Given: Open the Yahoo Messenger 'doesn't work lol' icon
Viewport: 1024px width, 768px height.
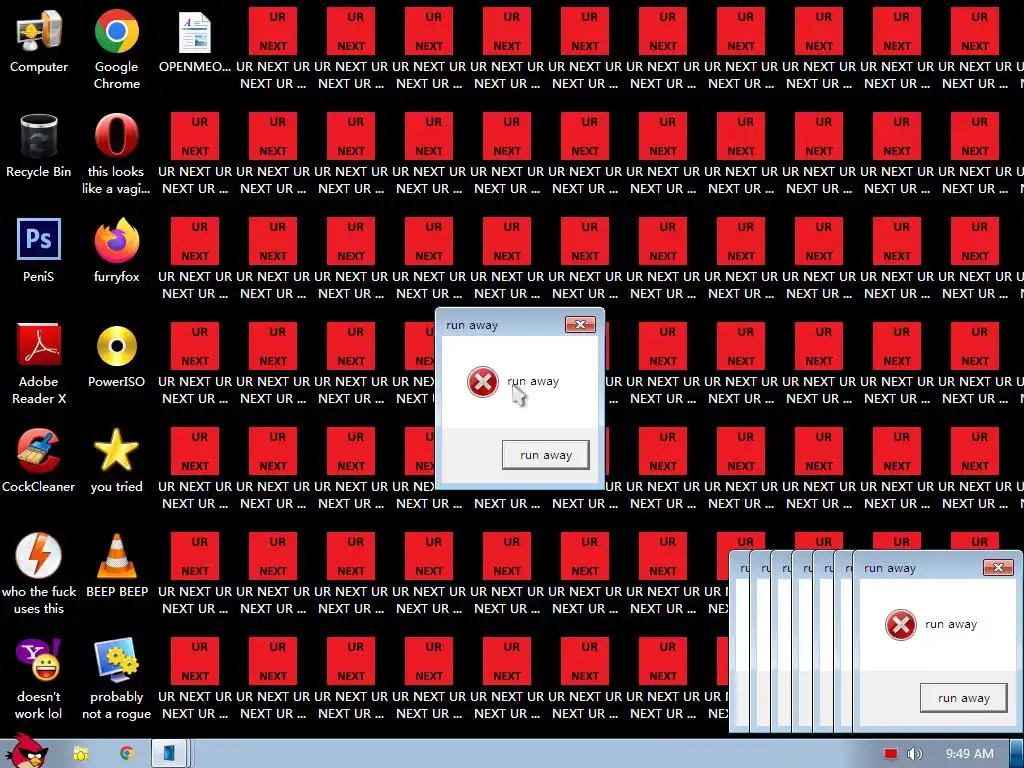Looking at the screenshot, I should pos(39,679).
